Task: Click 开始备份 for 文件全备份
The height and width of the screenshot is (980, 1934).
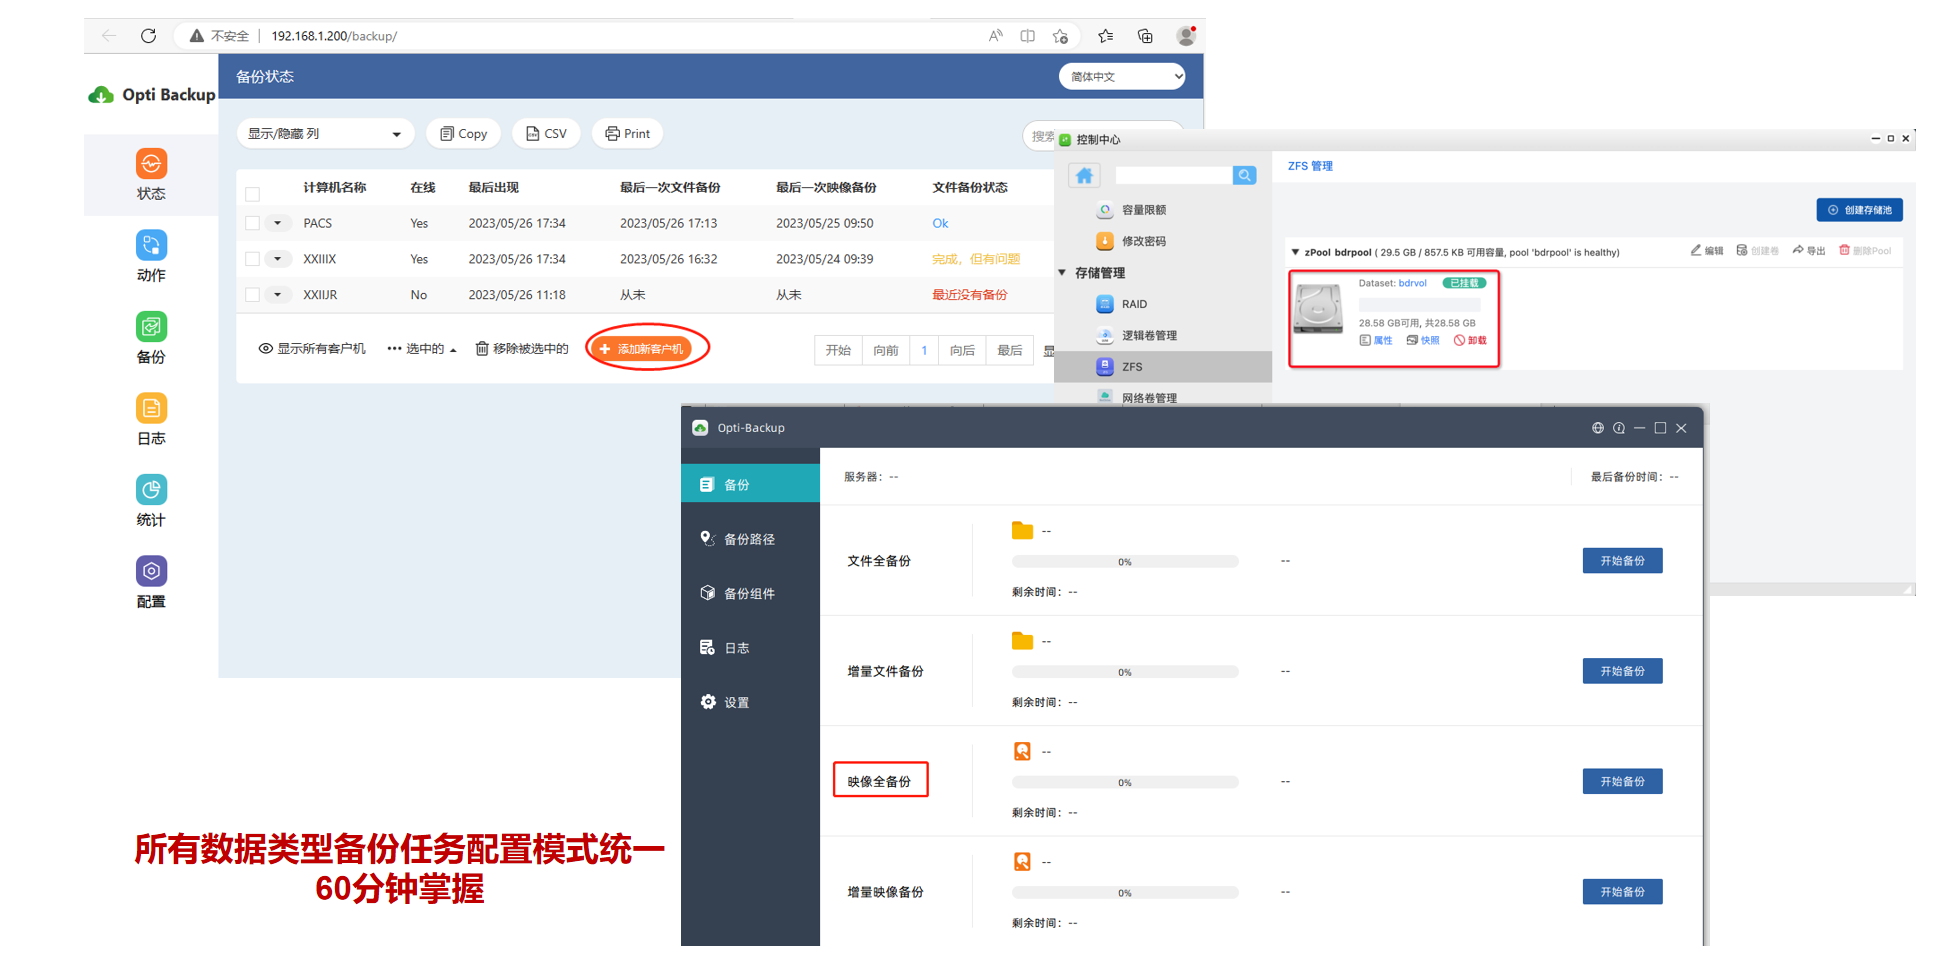Action: coord(1622,561)
